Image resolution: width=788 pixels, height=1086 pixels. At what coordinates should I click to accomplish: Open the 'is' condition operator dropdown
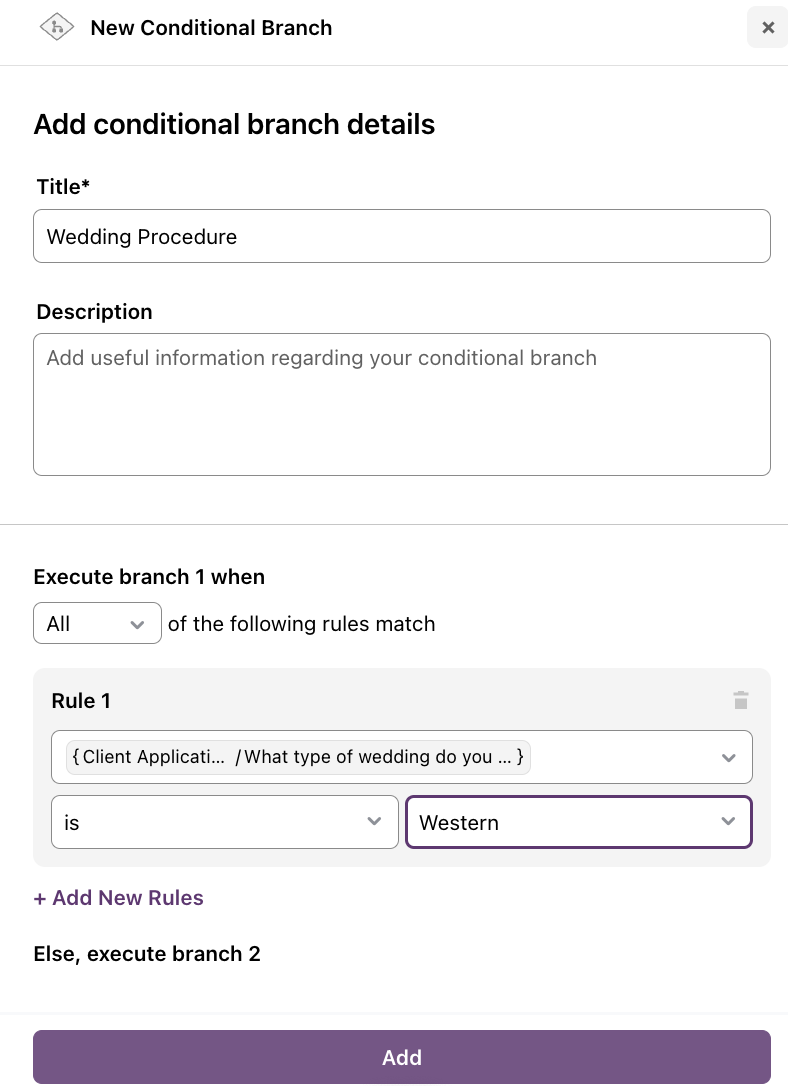click(225, 822)
